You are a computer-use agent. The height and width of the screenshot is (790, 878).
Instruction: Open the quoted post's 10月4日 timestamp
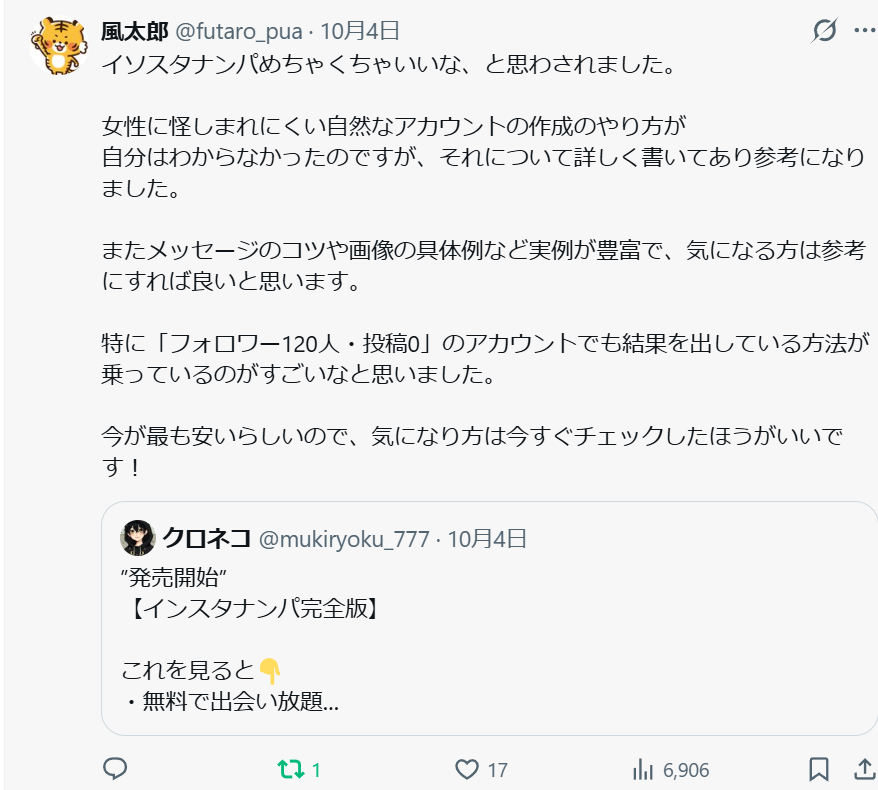[x=487, y=539]
